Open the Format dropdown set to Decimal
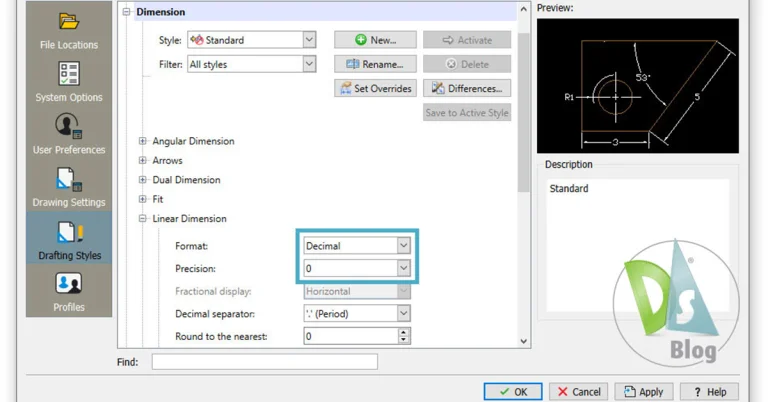The height and width of the screenshot is (402, 768). click(403, 245)
